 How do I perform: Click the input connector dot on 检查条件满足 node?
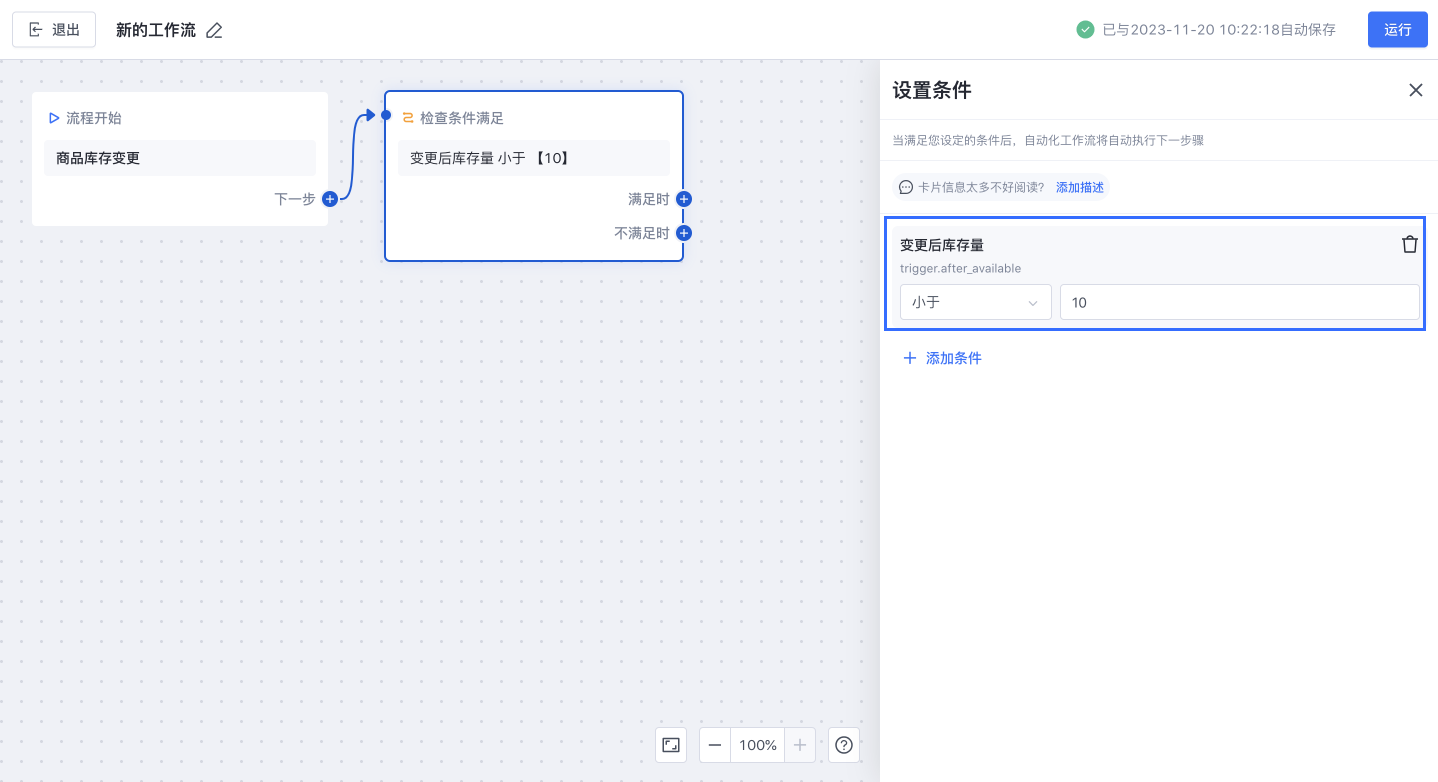pyautogui.click(x=386, y=115)
